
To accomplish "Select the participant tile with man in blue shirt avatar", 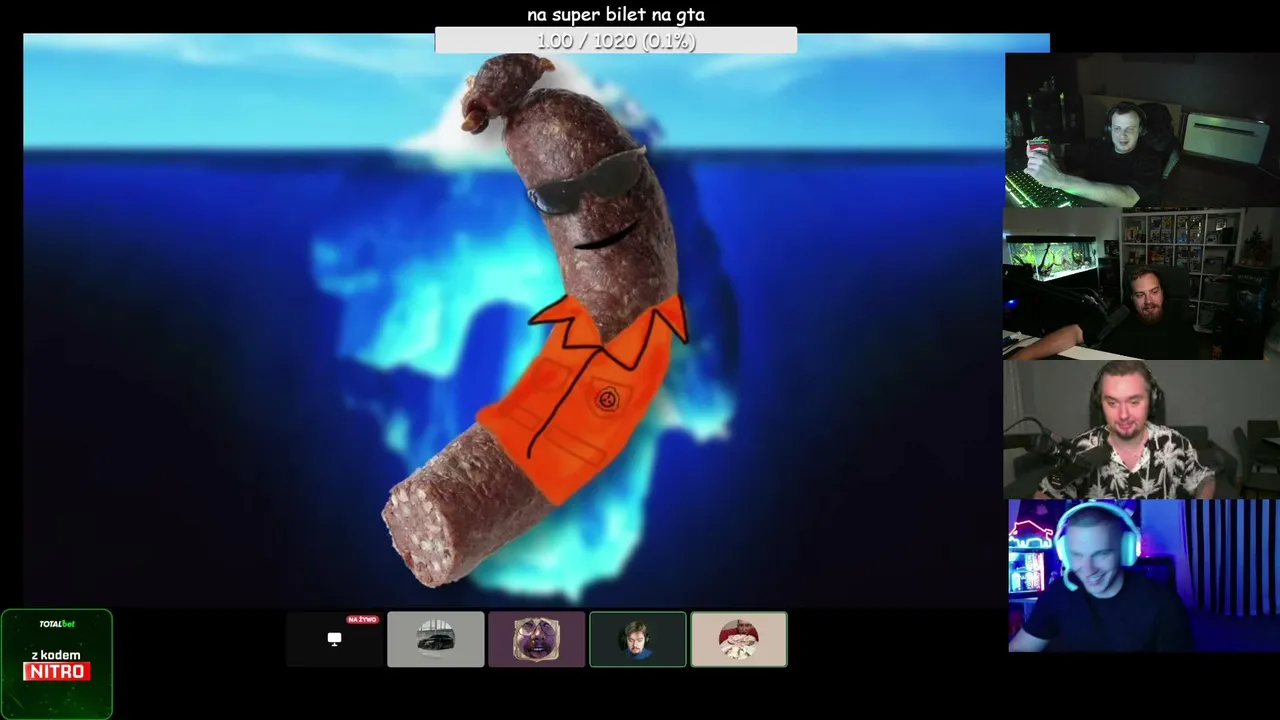I will click(638, 639).
